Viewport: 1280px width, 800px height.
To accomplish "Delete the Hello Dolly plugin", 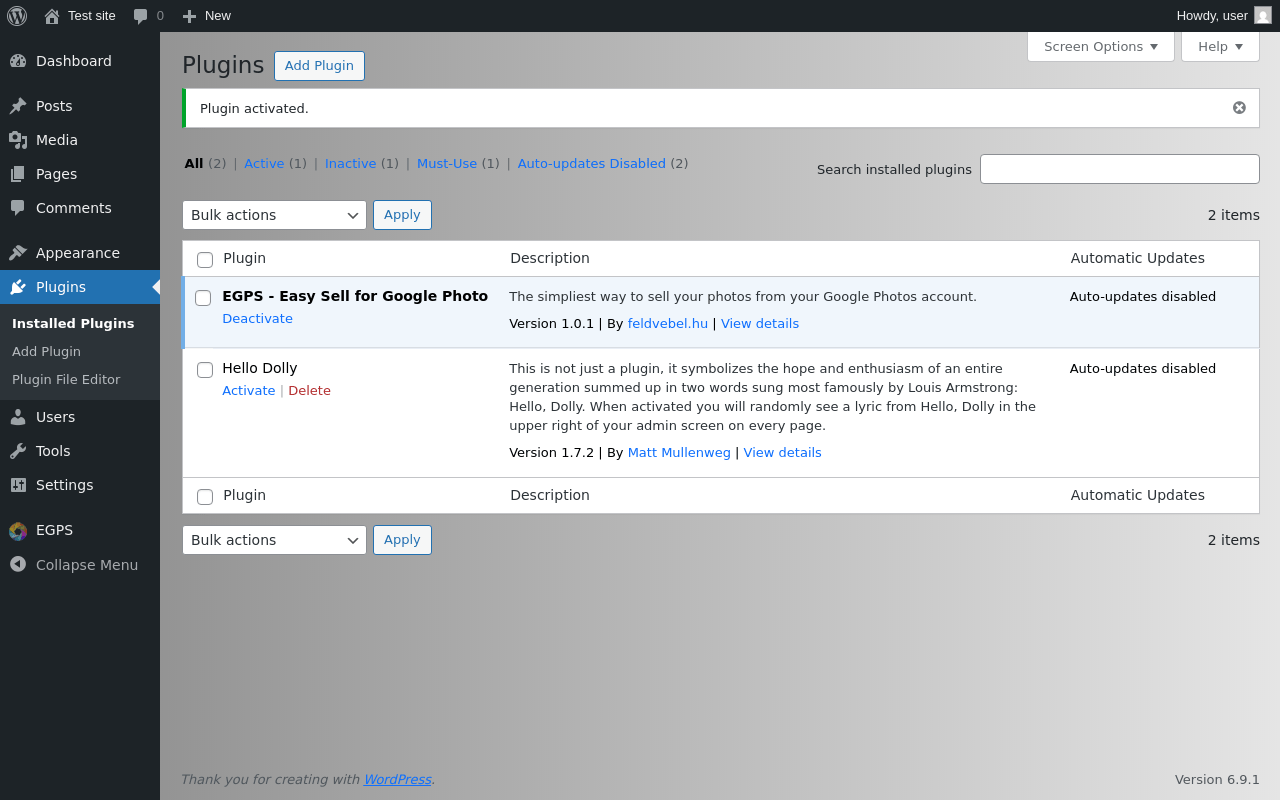I will [x=309, y=391].
